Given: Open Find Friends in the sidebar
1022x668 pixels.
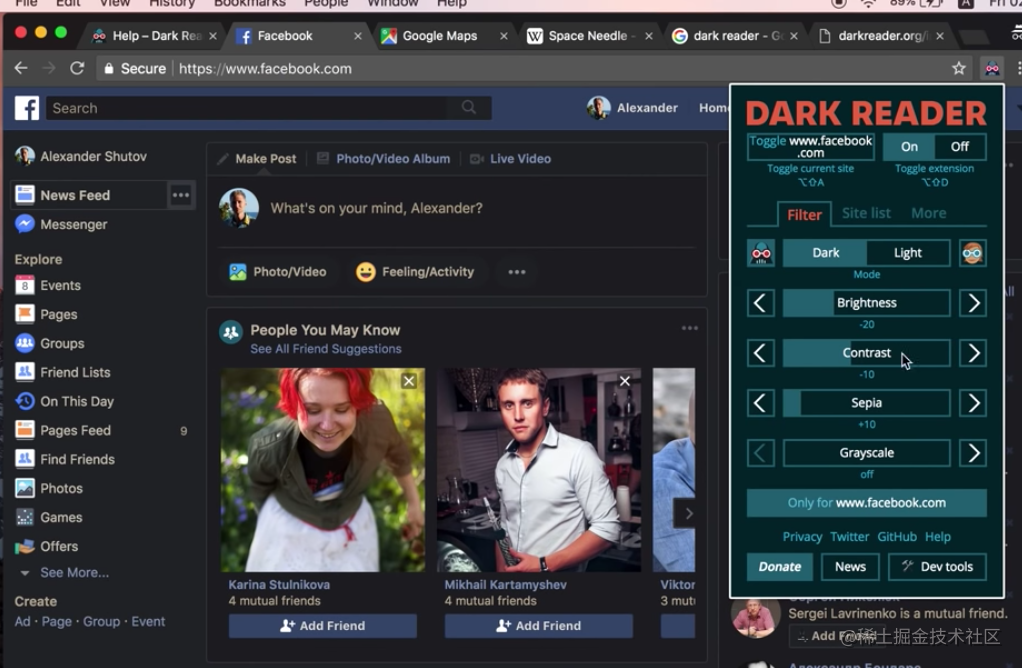Looking at the screenshot, I should click(65, 459).
